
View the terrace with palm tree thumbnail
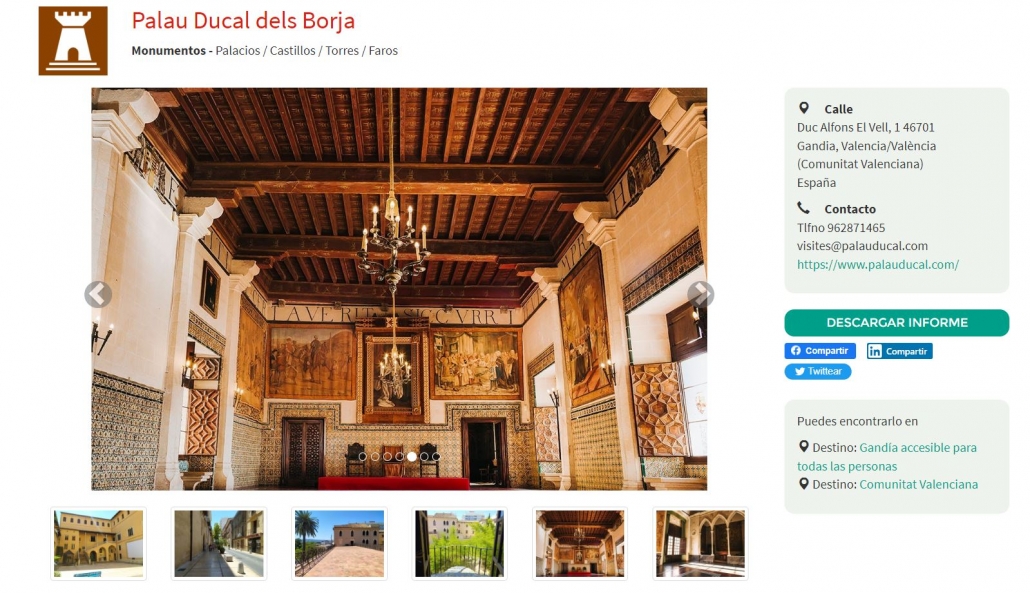point(340,544)
